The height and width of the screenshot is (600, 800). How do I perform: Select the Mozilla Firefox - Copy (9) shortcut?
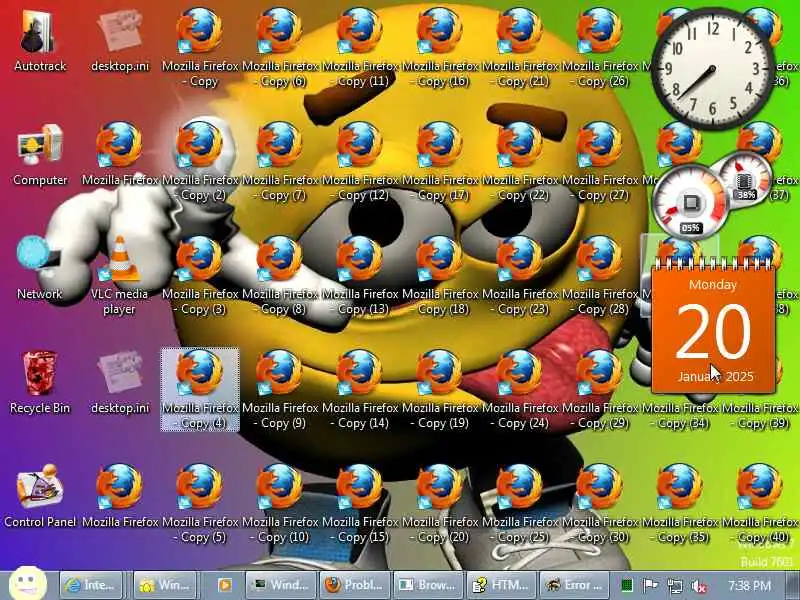(x=280, y=390)
